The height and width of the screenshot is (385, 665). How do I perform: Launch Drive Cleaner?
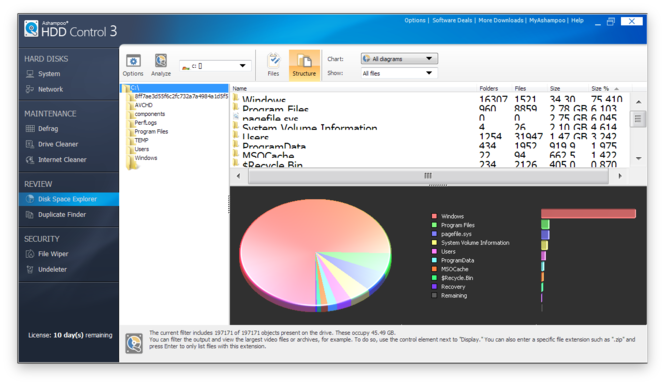pos(58,144)
